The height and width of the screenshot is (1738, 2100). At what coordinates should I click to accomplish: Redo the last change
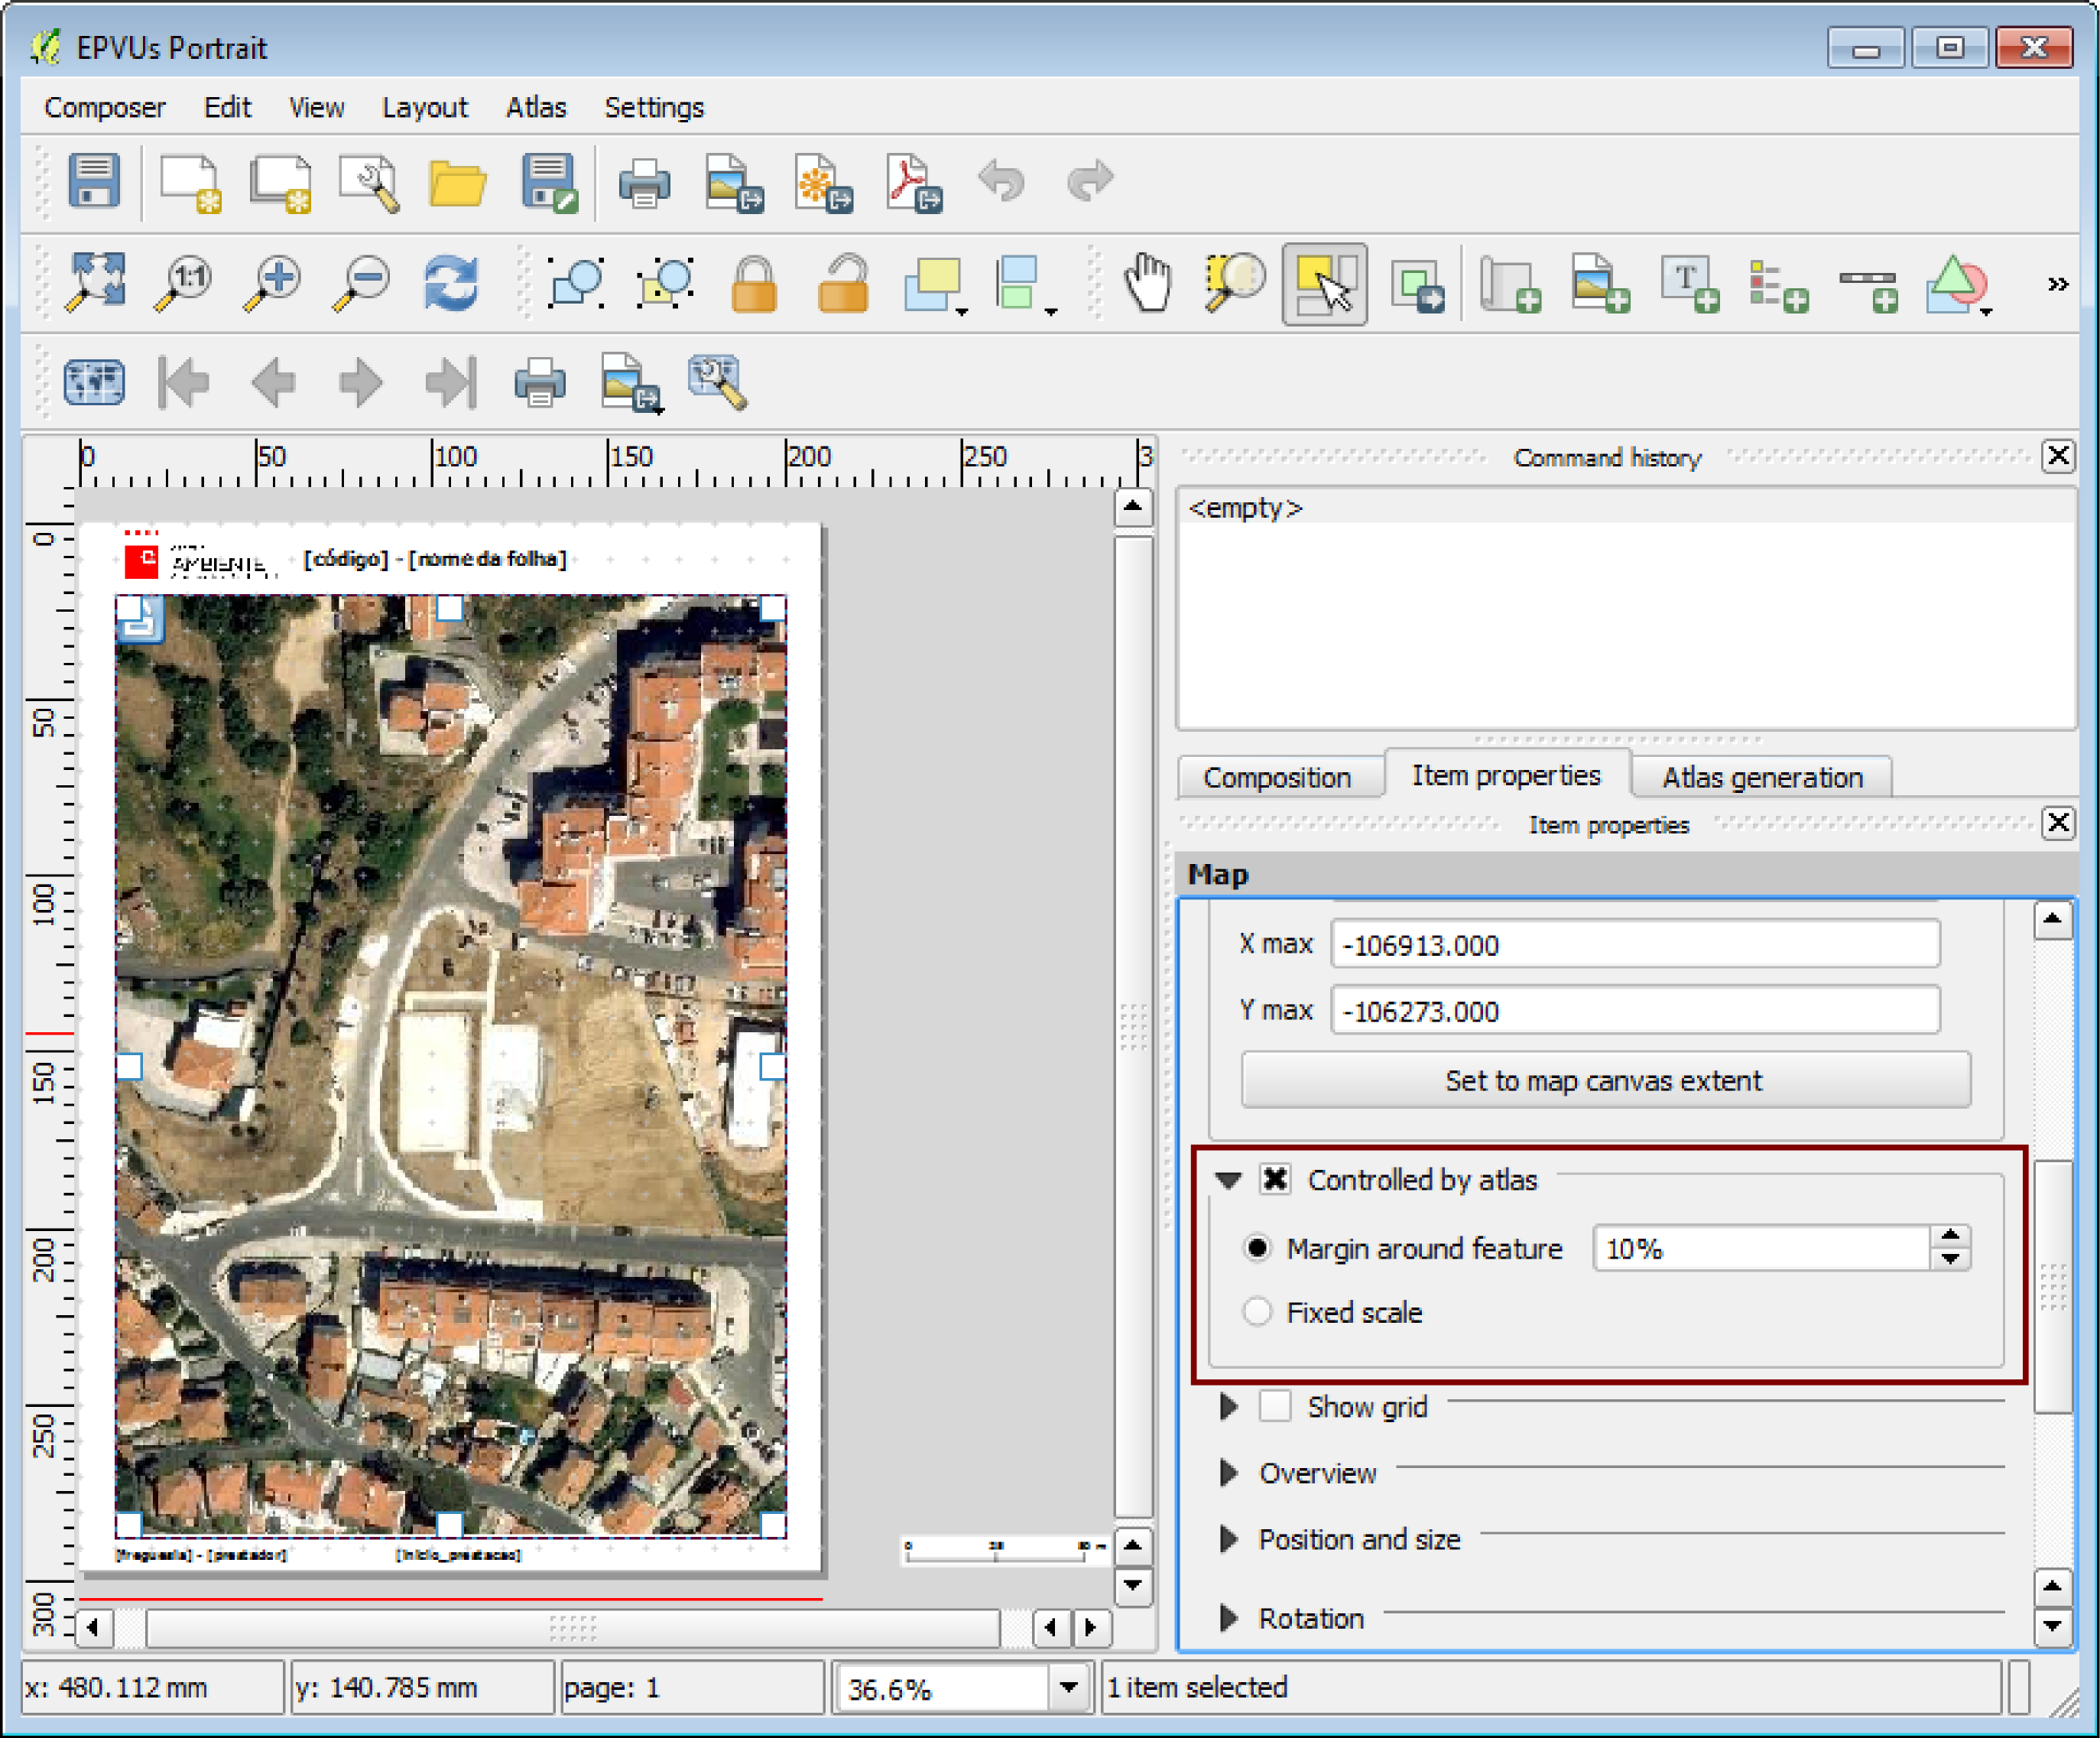(1090, 181)
